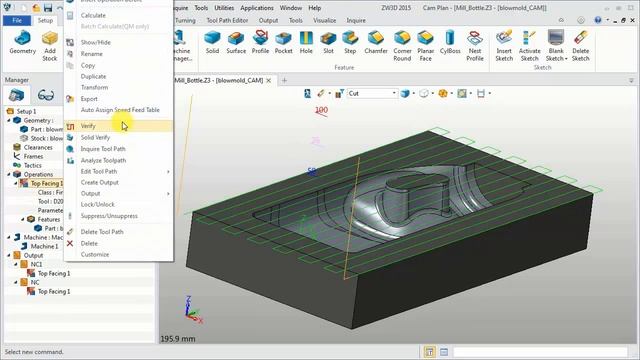This screenshot has height=360, width=640.
Task: Select the Pocket feature tool
Action: (283, 43)
